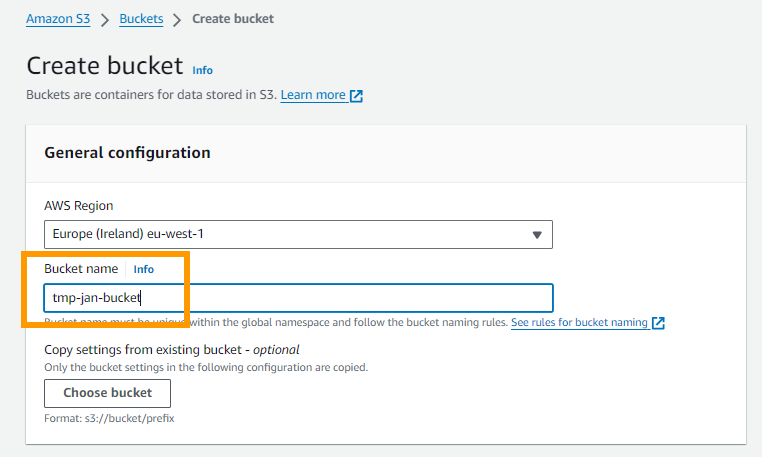Open the Amazon S3 breadcrumb link

click(58, 18)
